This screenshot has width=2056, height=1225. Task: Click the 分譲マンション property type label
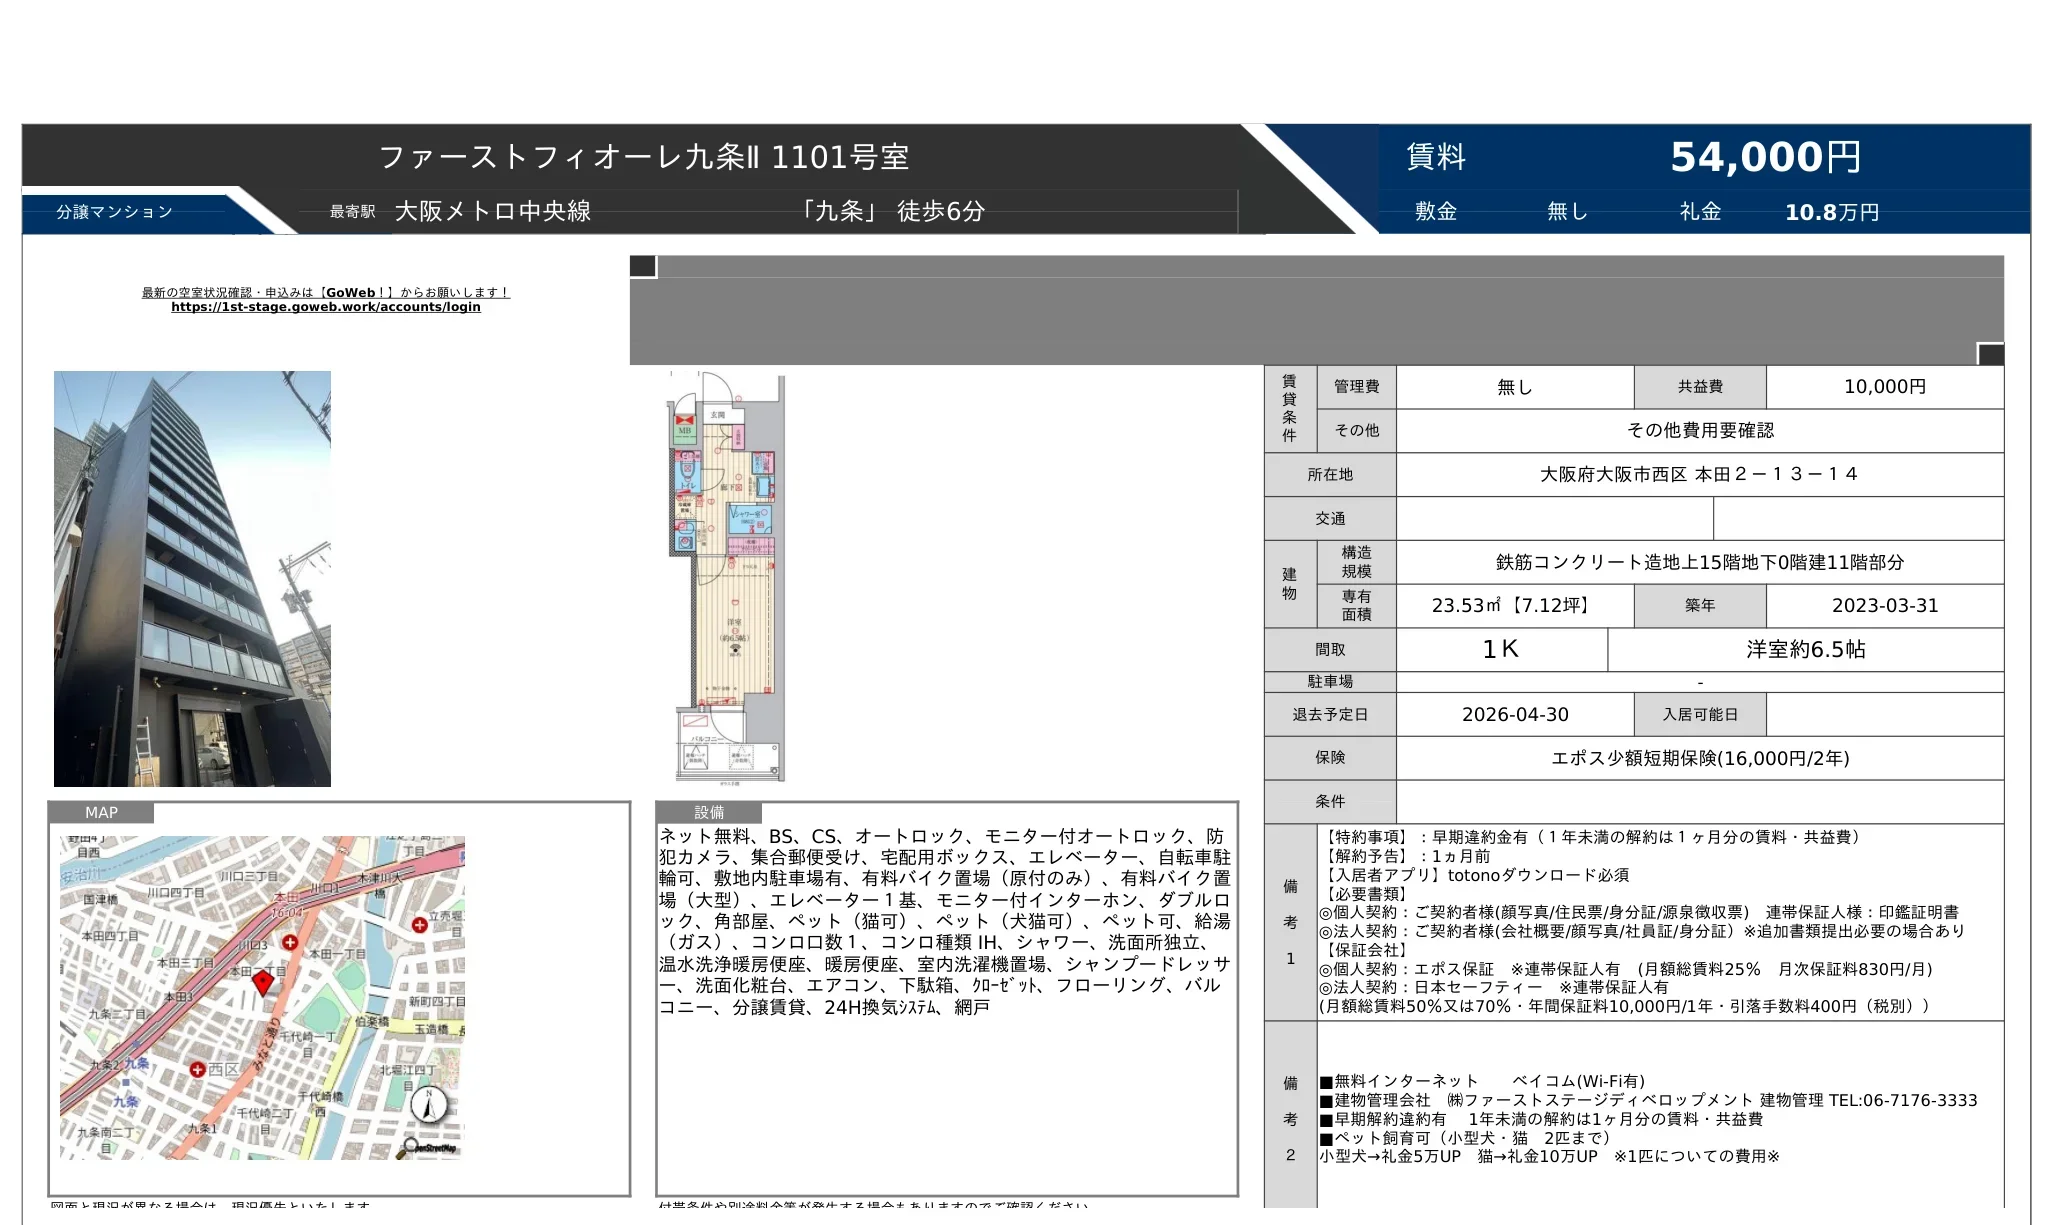tap(112, 211)
